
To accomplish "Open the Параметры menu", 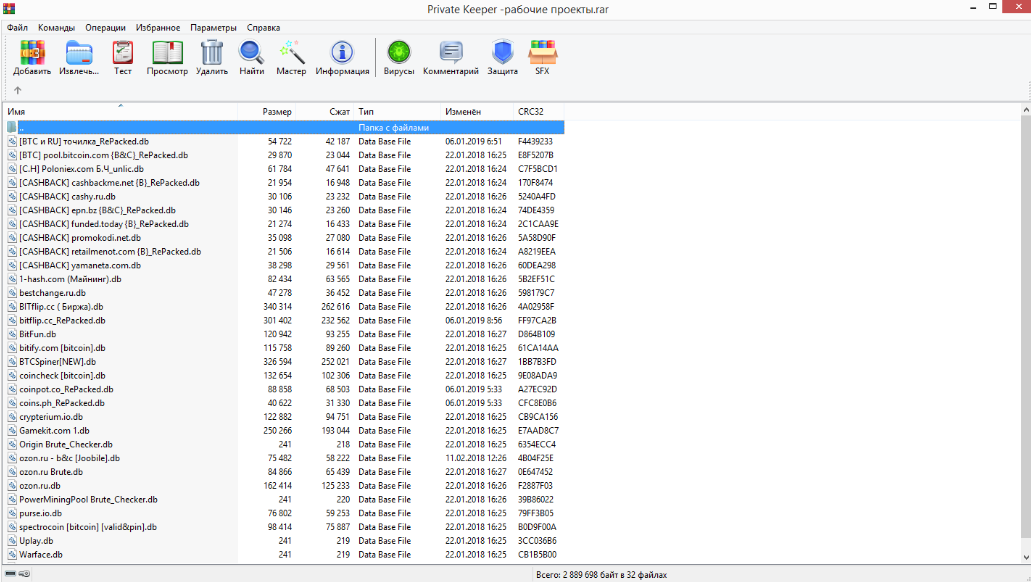I will coord(213,28).
